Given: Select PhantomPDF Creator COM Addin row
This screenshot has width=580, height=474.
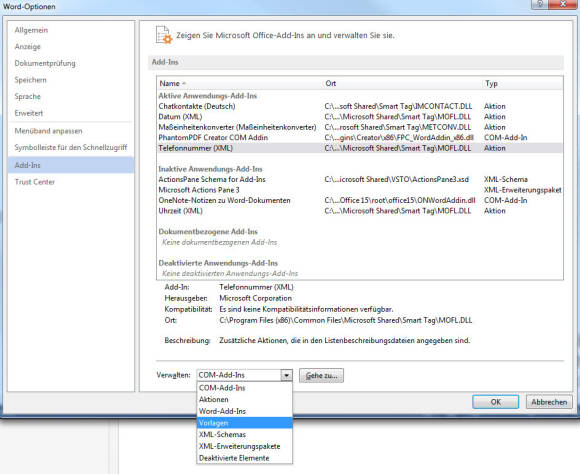Looking at the screenshot, I should point(360,137).
